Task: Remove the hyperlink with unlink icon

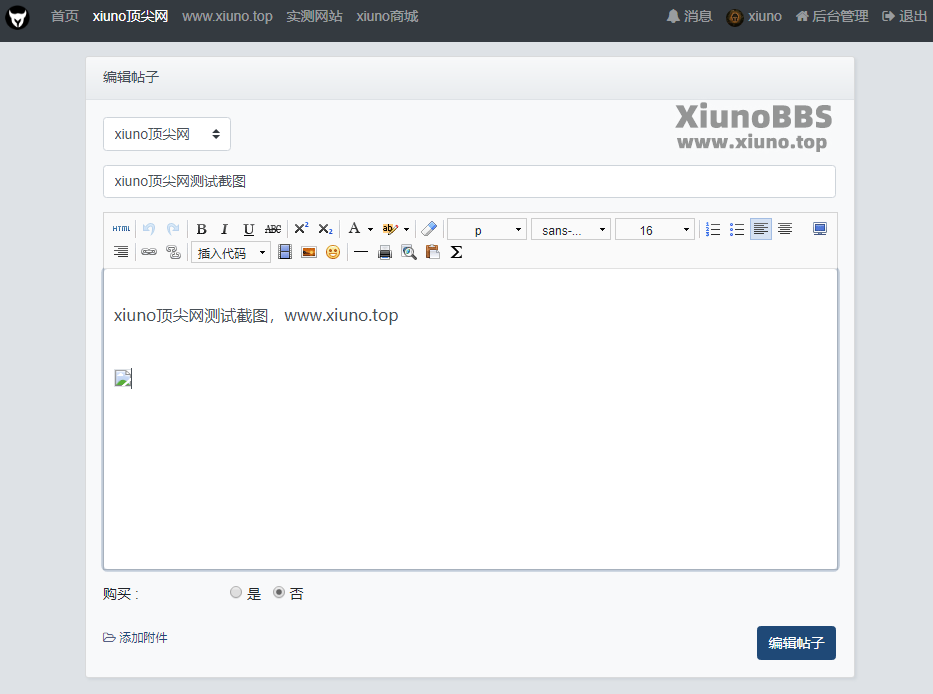Action: pos(173,252)
